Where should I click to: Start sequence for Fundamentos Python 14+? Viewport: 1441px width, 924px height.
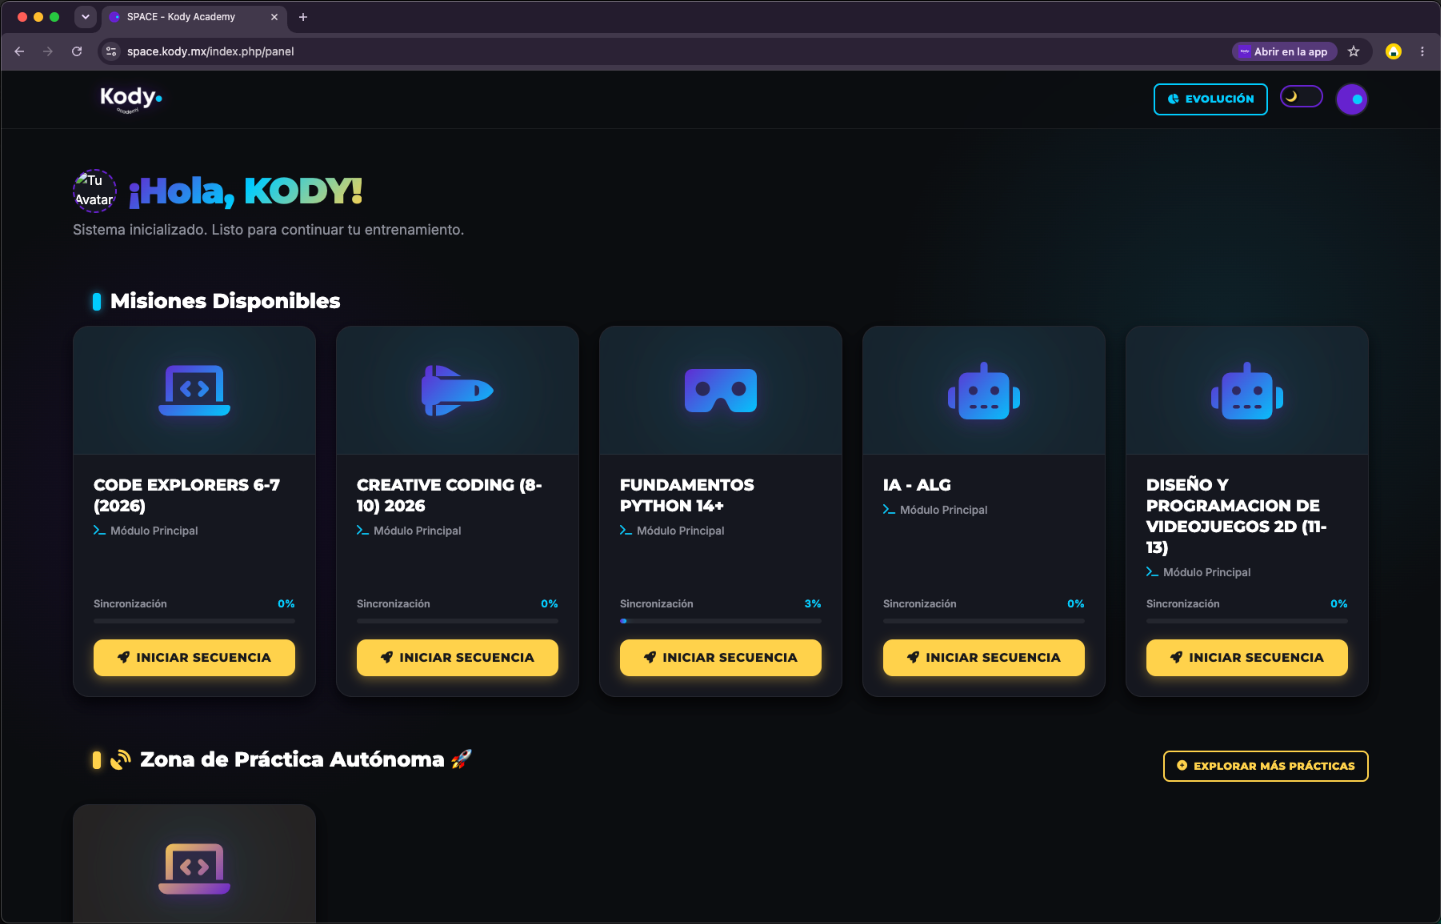click(x=721, y=657)
